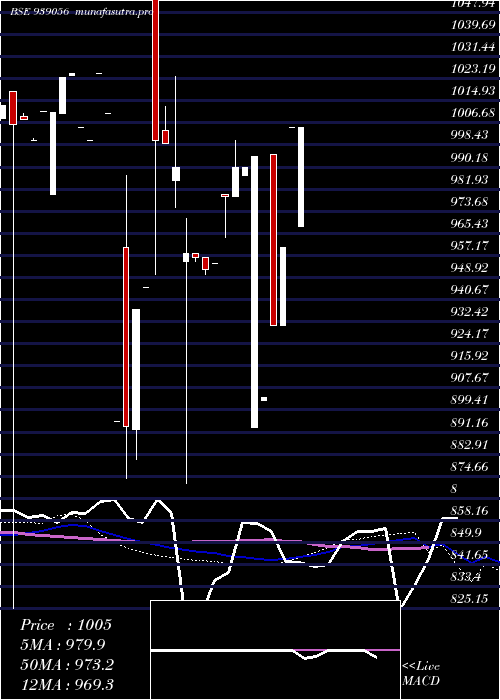Click the 858.16 axis value
The height and width of the screenshot is (700, 500).
(x=470, y=511)
